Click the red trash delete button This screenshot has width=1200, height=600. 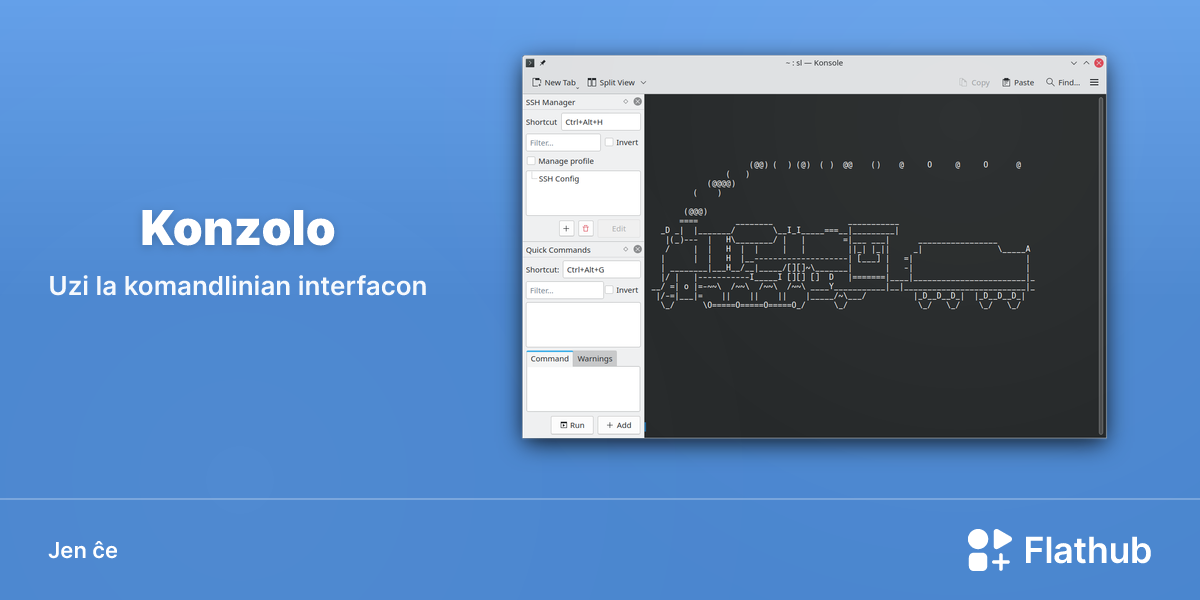point(586,228)
